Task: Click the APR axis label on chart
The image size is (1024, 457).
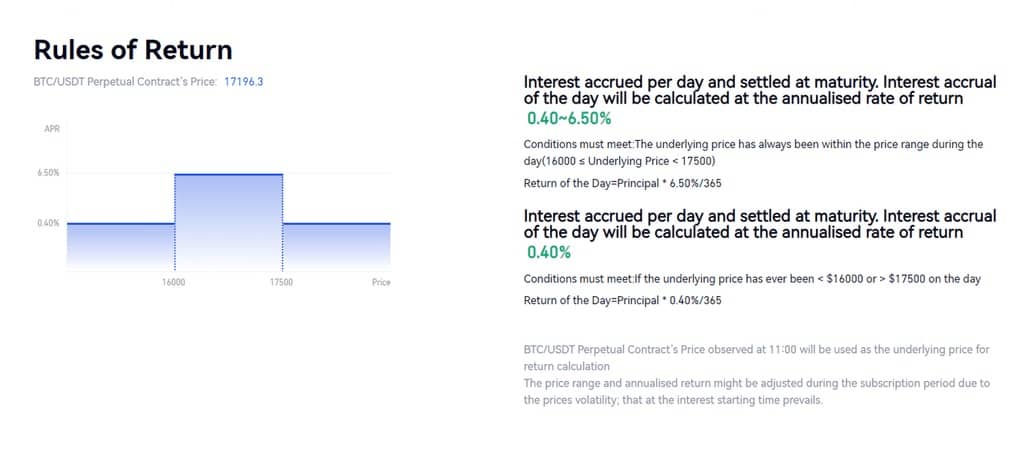Action: coord(52,129)
